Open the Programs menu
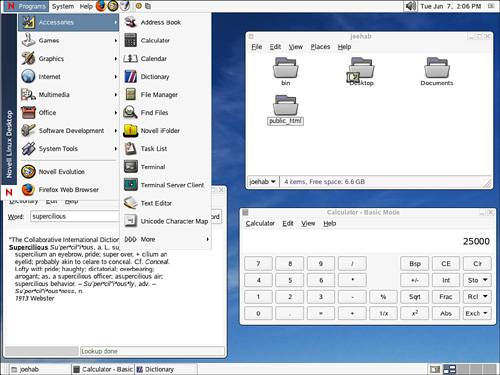500x375 pixels. (27, 6)
